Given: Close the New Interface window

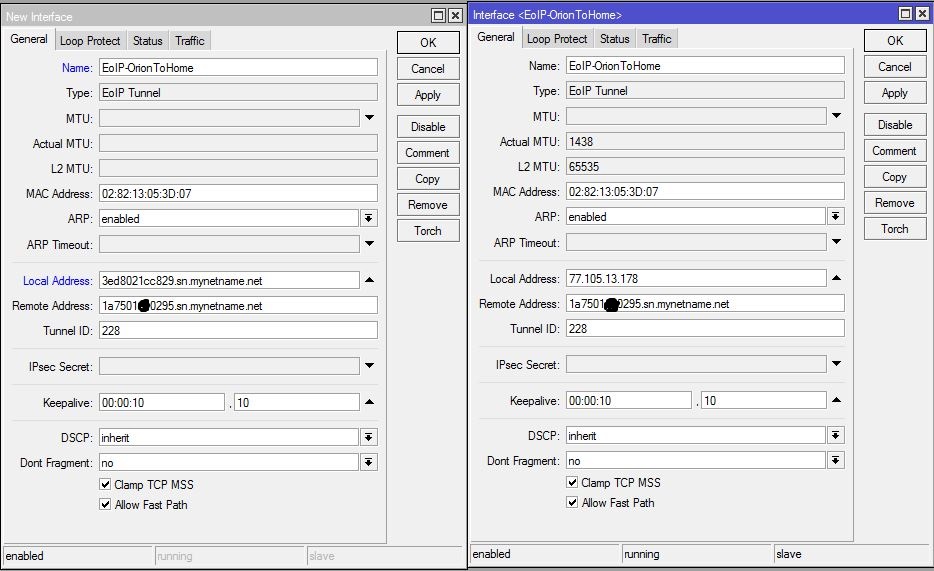Looking at the screenshot, I should click(455, 15).
